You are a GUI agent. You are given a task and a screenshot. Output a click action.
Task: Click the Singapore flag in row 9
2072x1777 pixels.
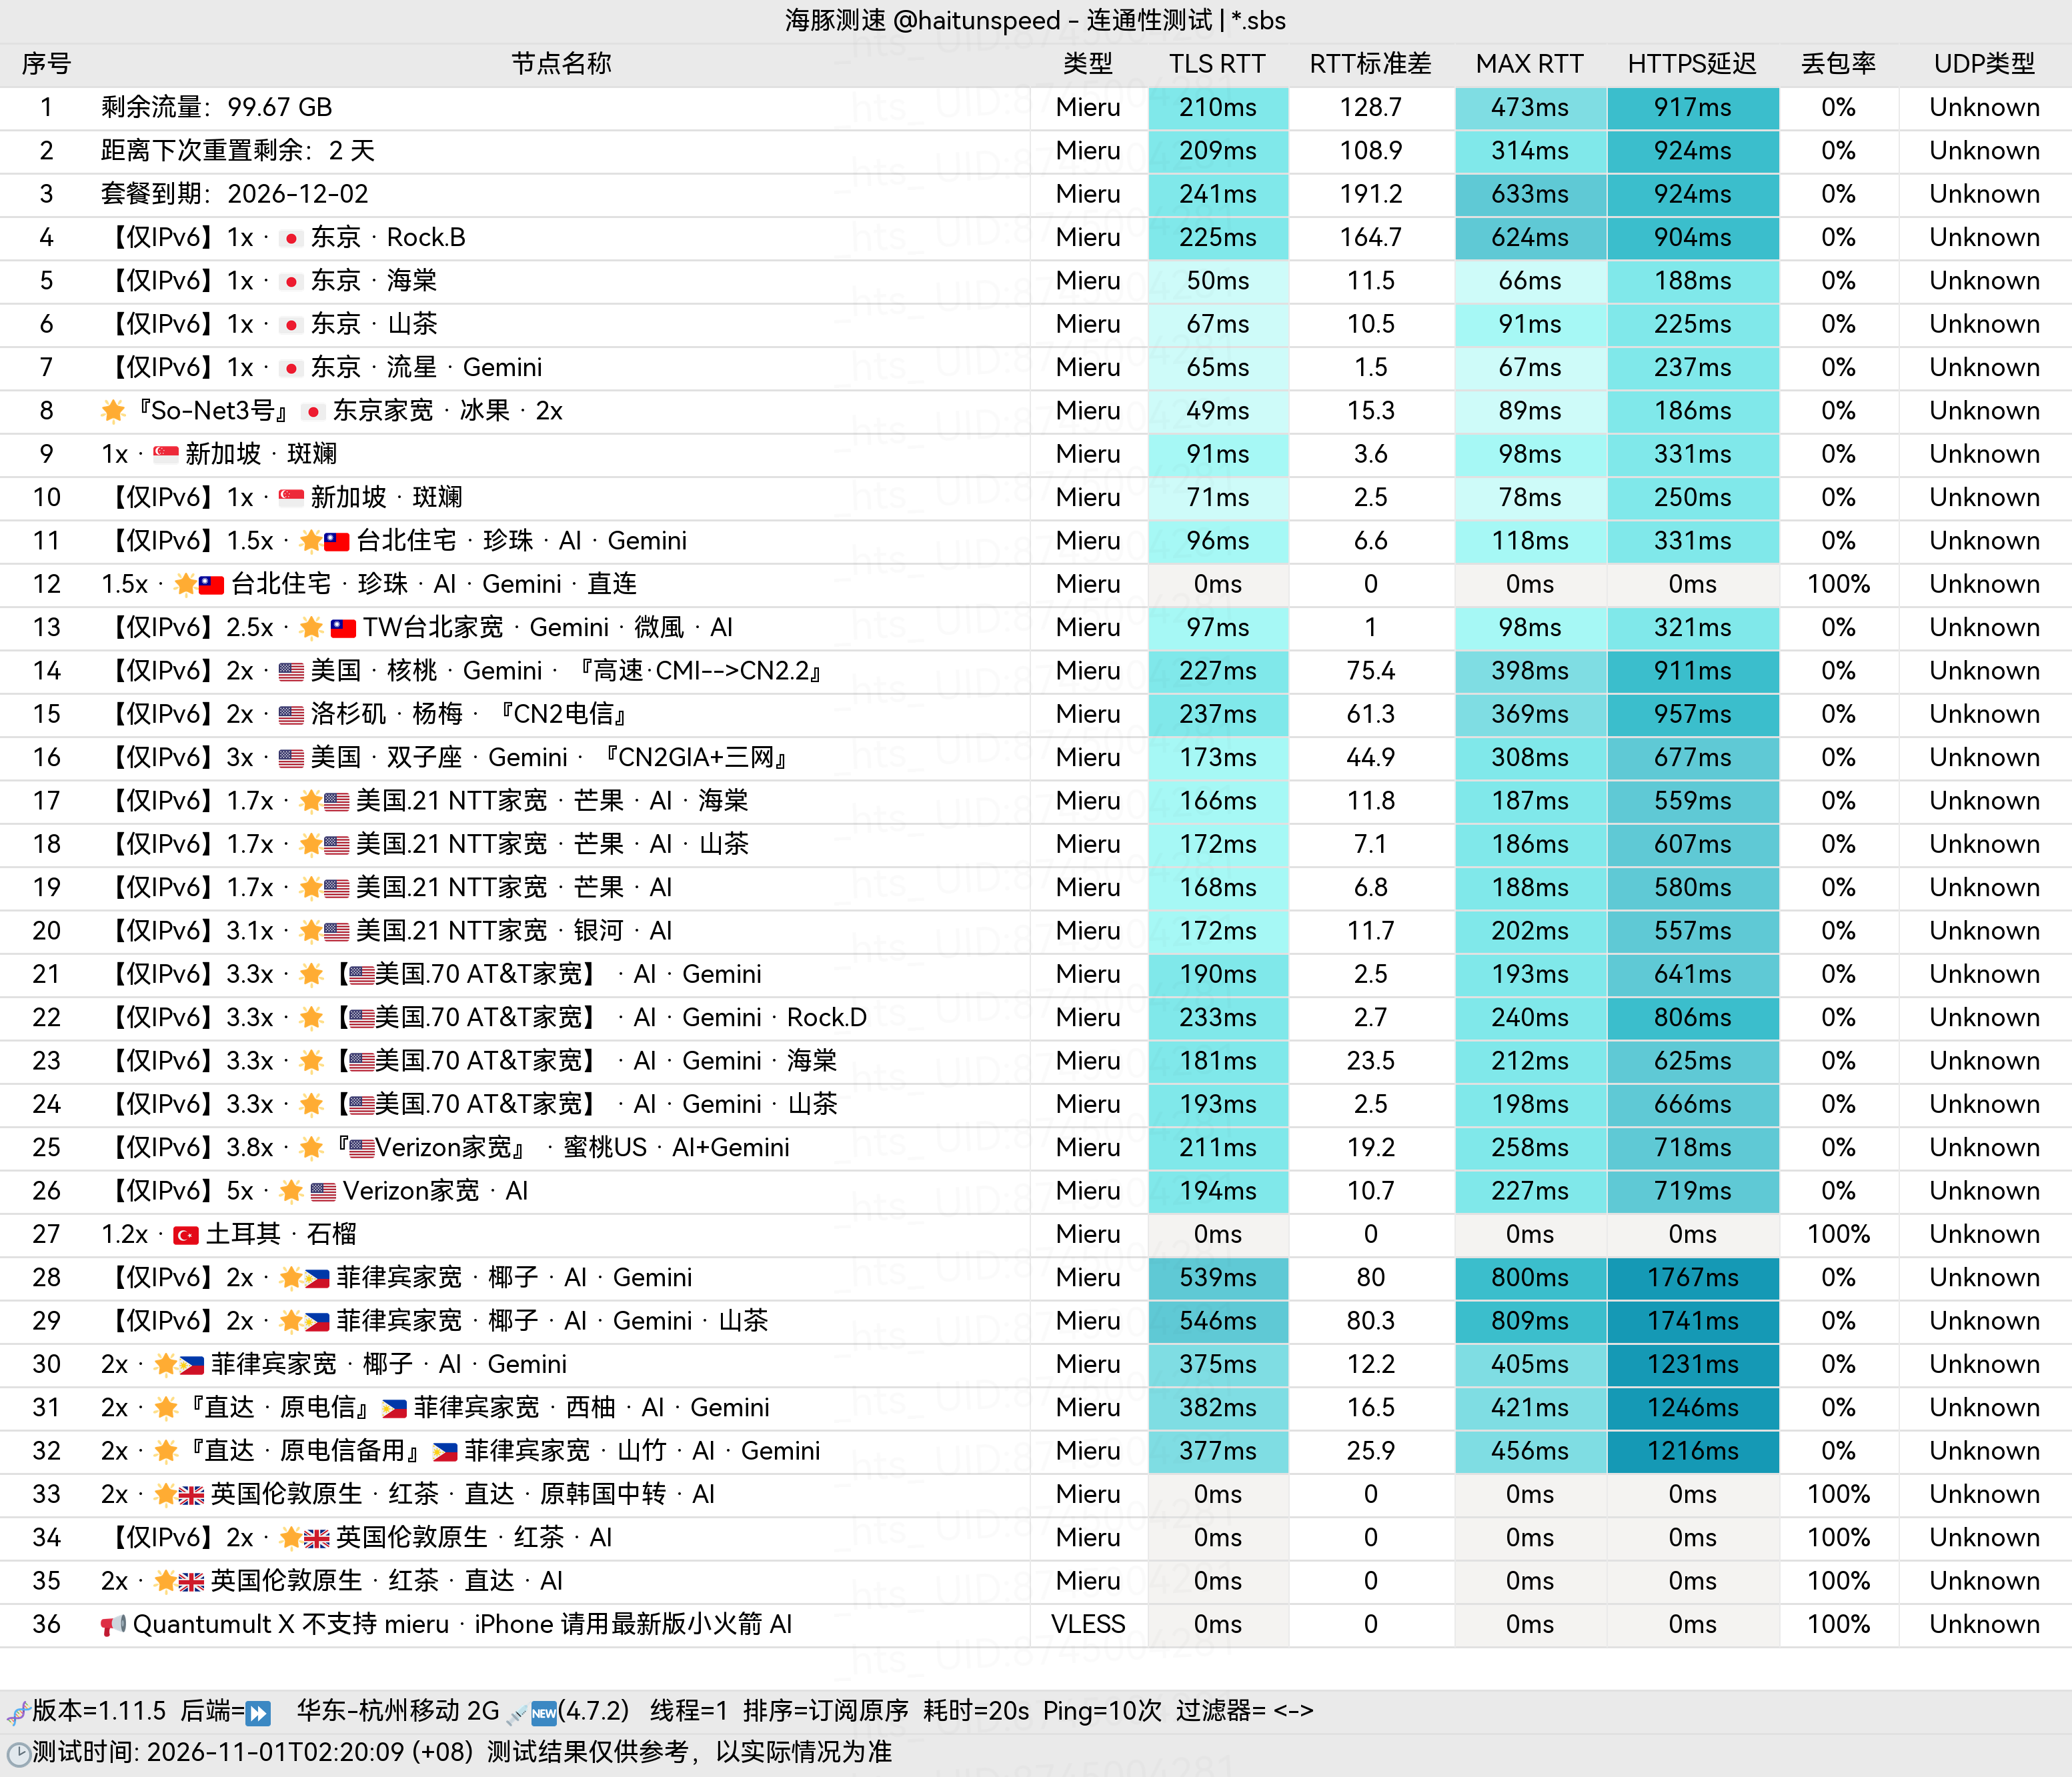[166, 454]
